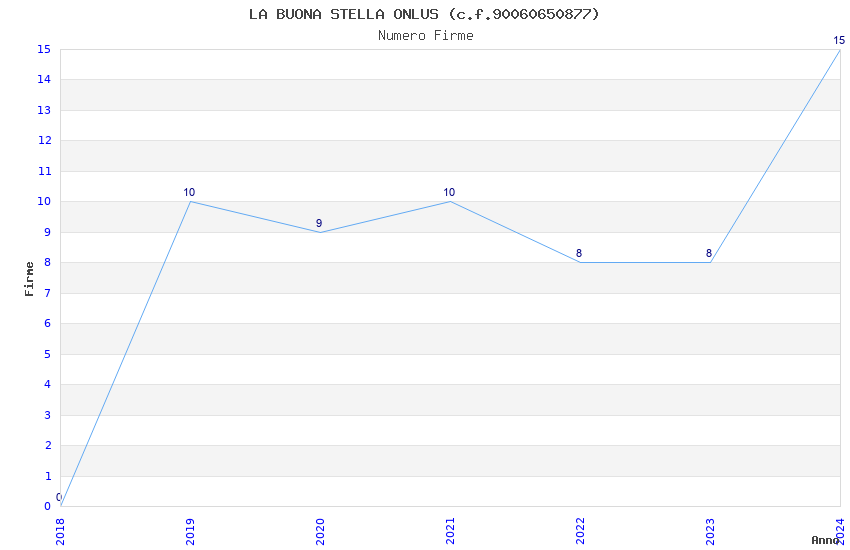Click y-axis tick label 12
850x550 pixels.
44,141
